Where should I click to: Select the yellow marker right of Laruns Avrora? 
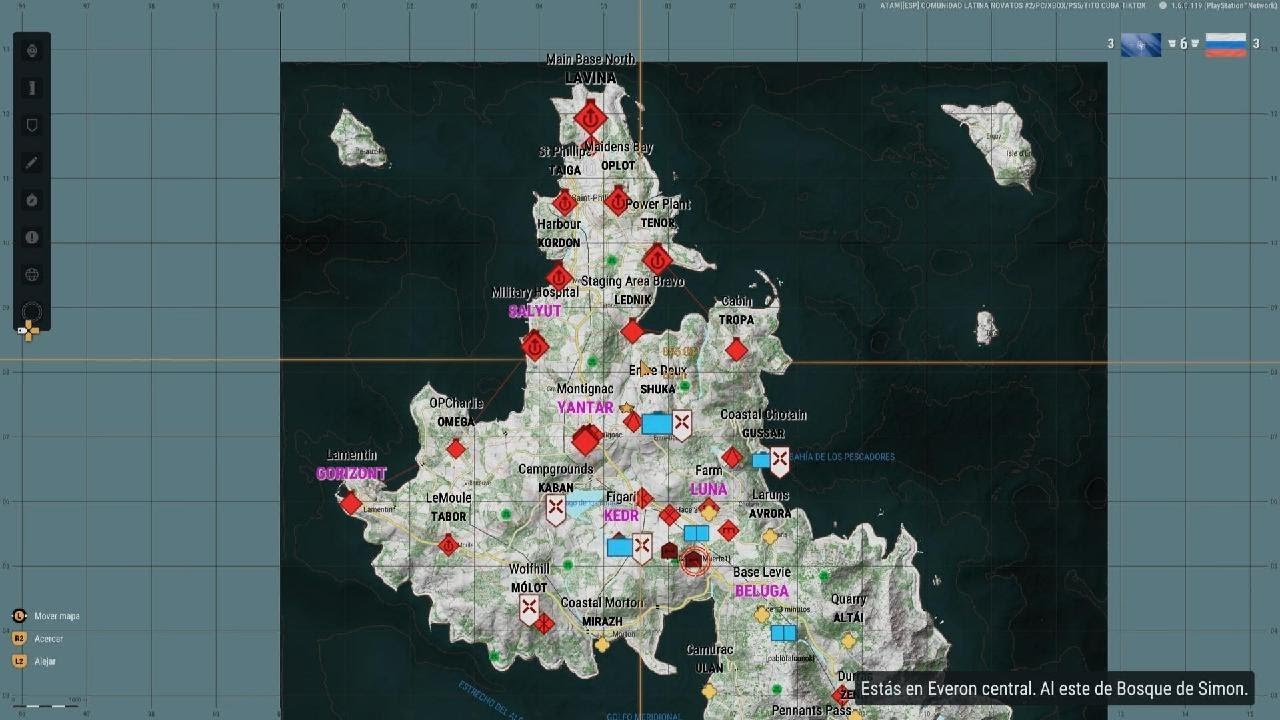coord(770,536)
